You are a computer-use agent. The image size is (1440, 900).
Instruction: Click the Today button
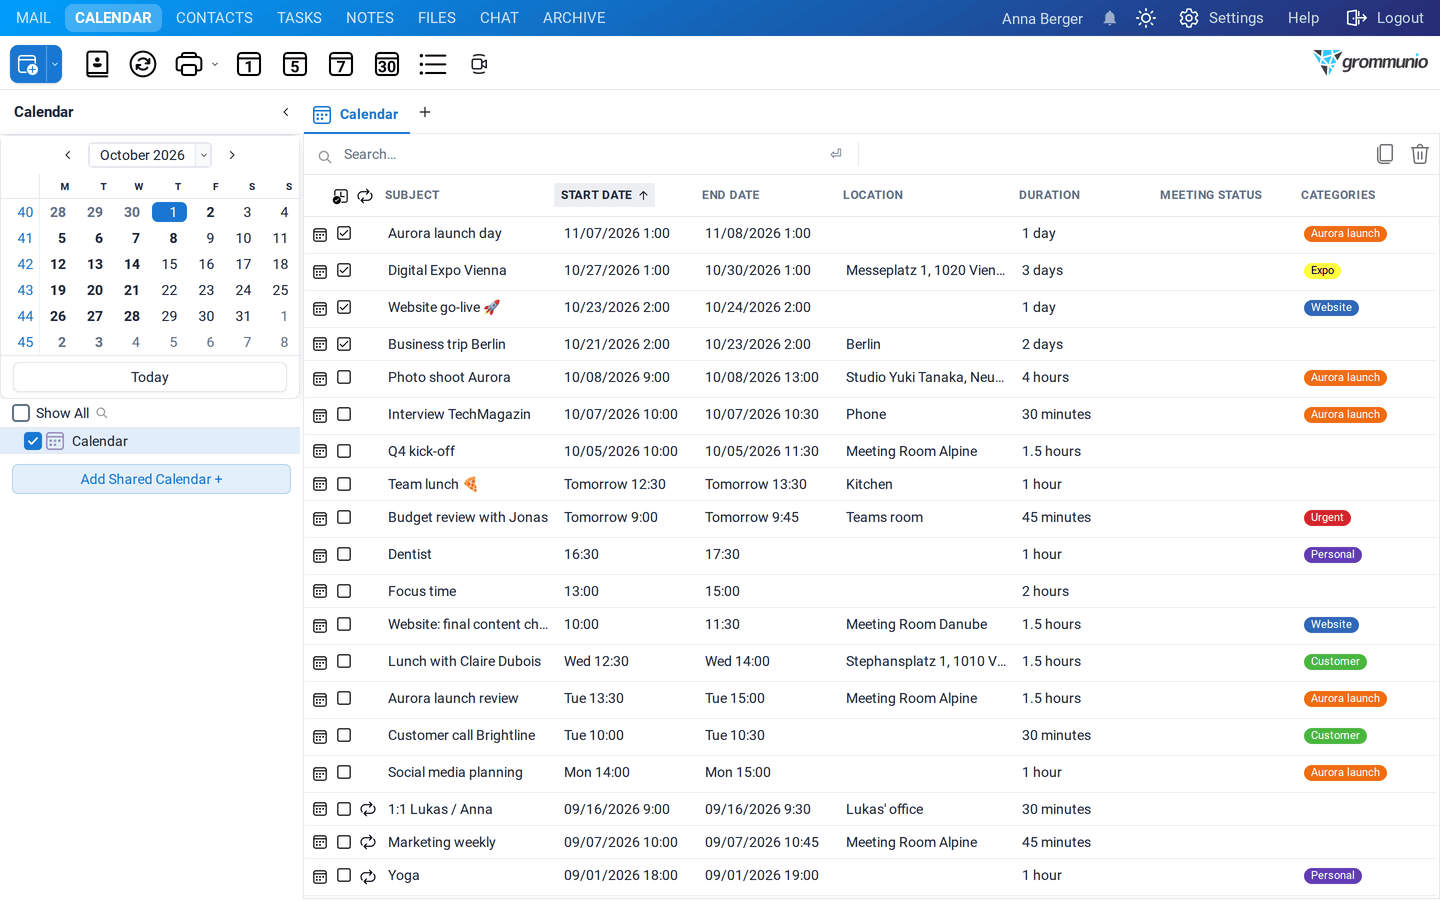[x=150, y=377]
